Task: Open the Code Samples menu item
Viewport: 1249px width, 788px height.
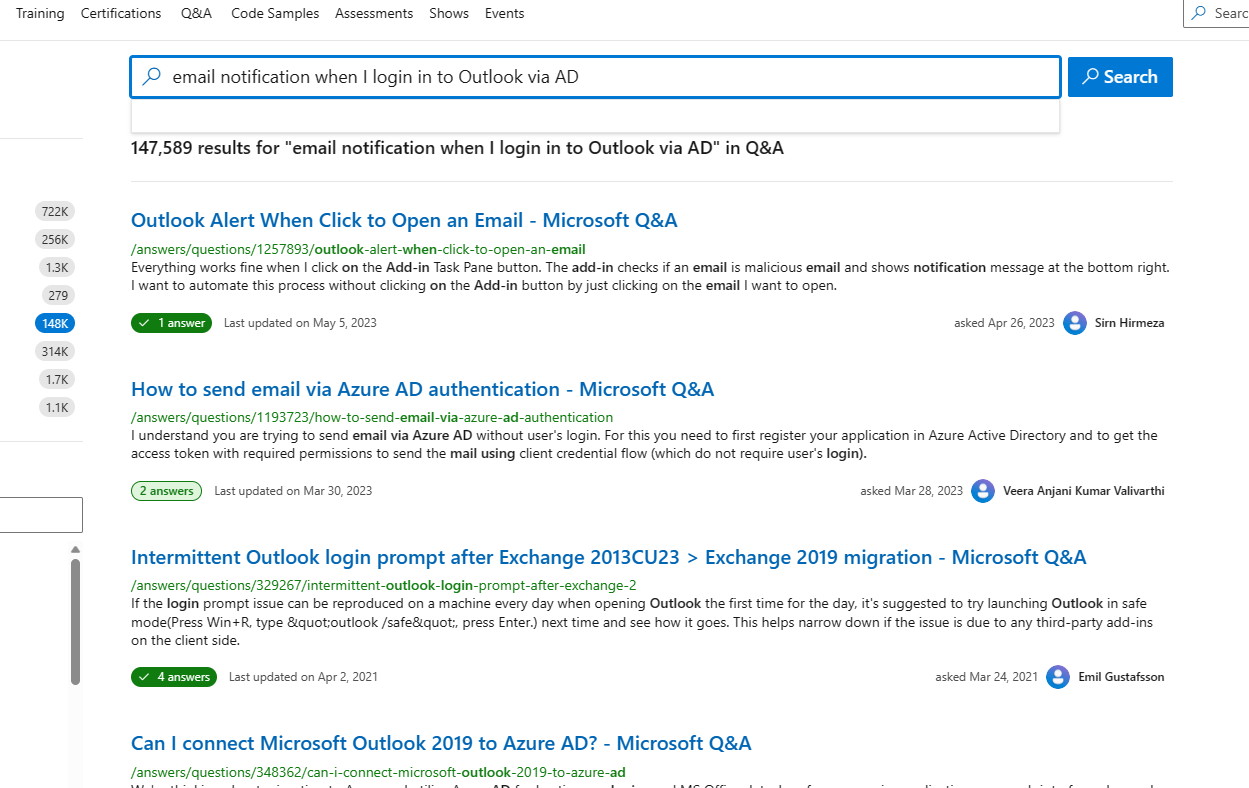Action: point(275,13)
